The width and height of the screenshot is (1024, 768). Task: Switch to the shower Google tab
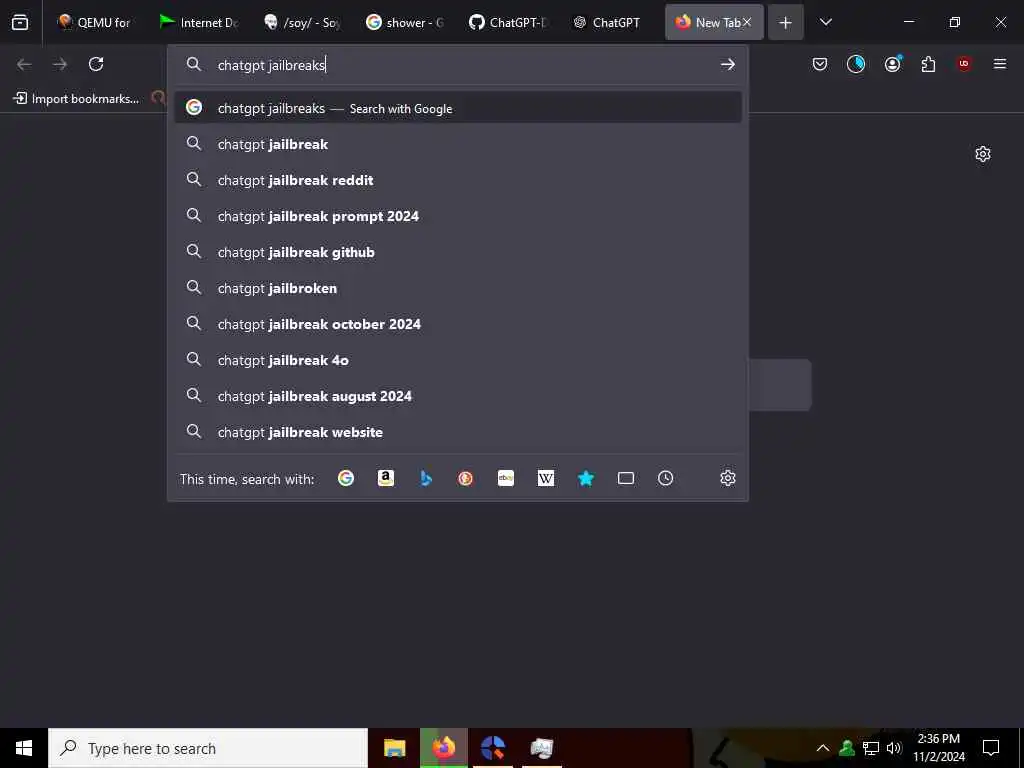coord(405,22)
